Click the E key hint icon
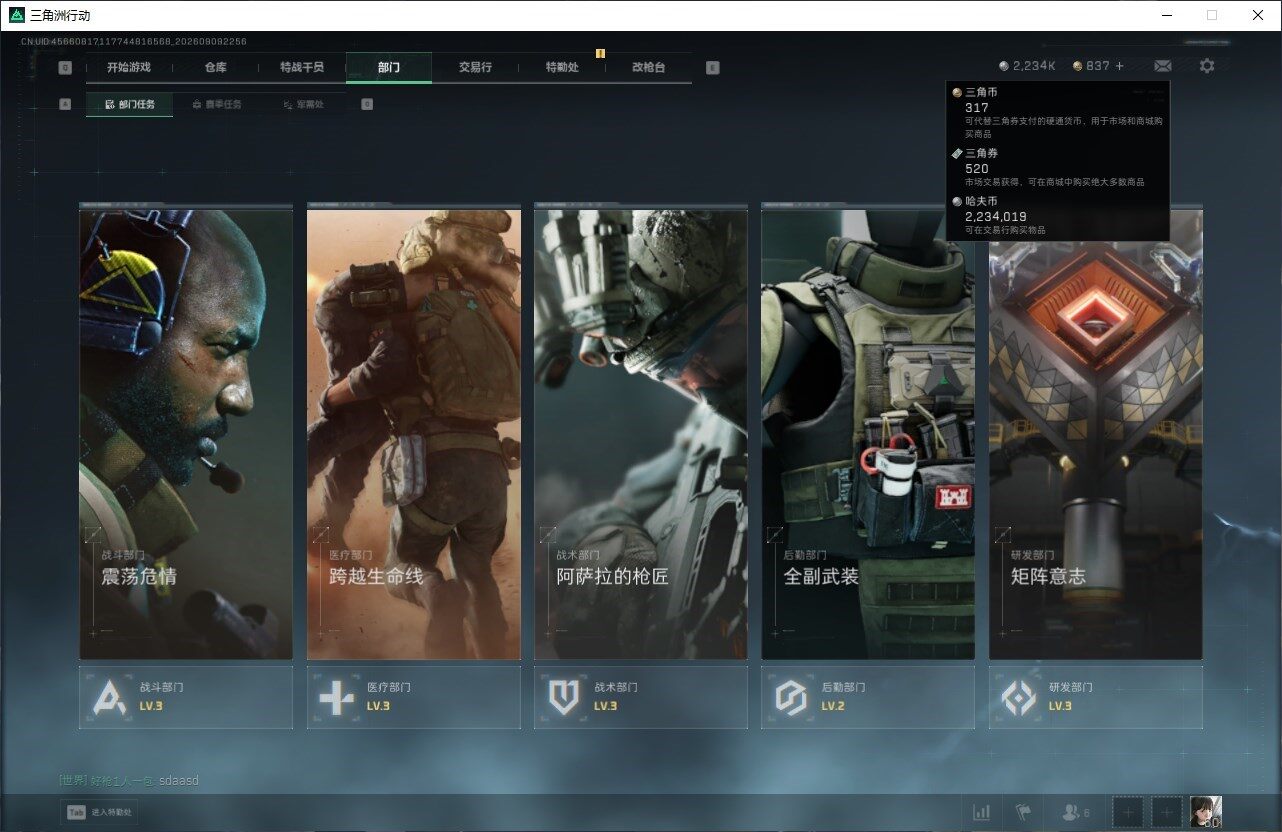Screen dimensions: 1282x832 [712, 68]
